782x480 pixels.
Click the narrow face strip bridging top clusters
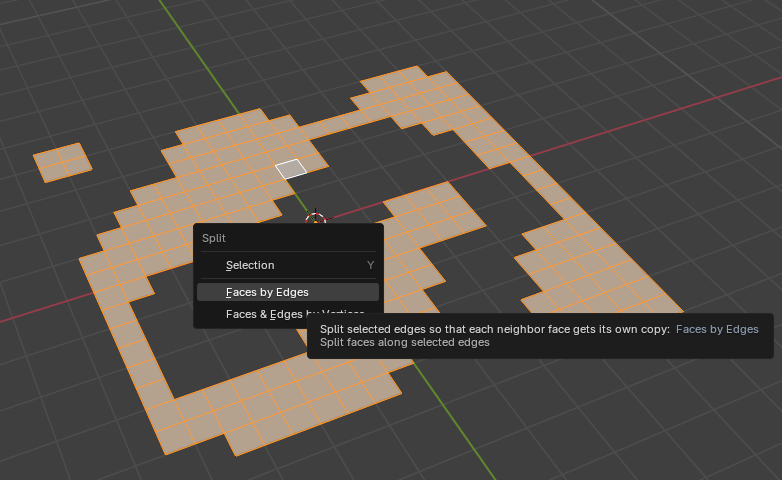[335, 125]
